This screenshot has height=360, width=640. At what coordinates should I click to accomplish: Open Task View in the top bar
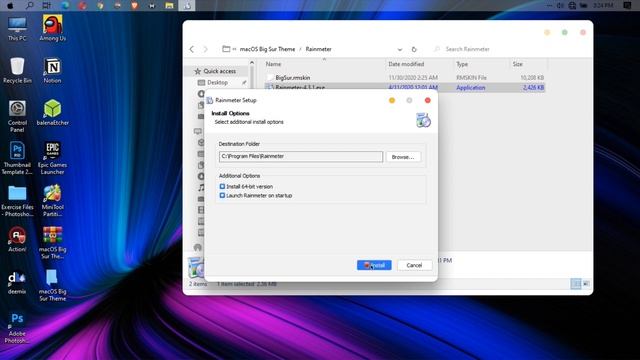47,5
